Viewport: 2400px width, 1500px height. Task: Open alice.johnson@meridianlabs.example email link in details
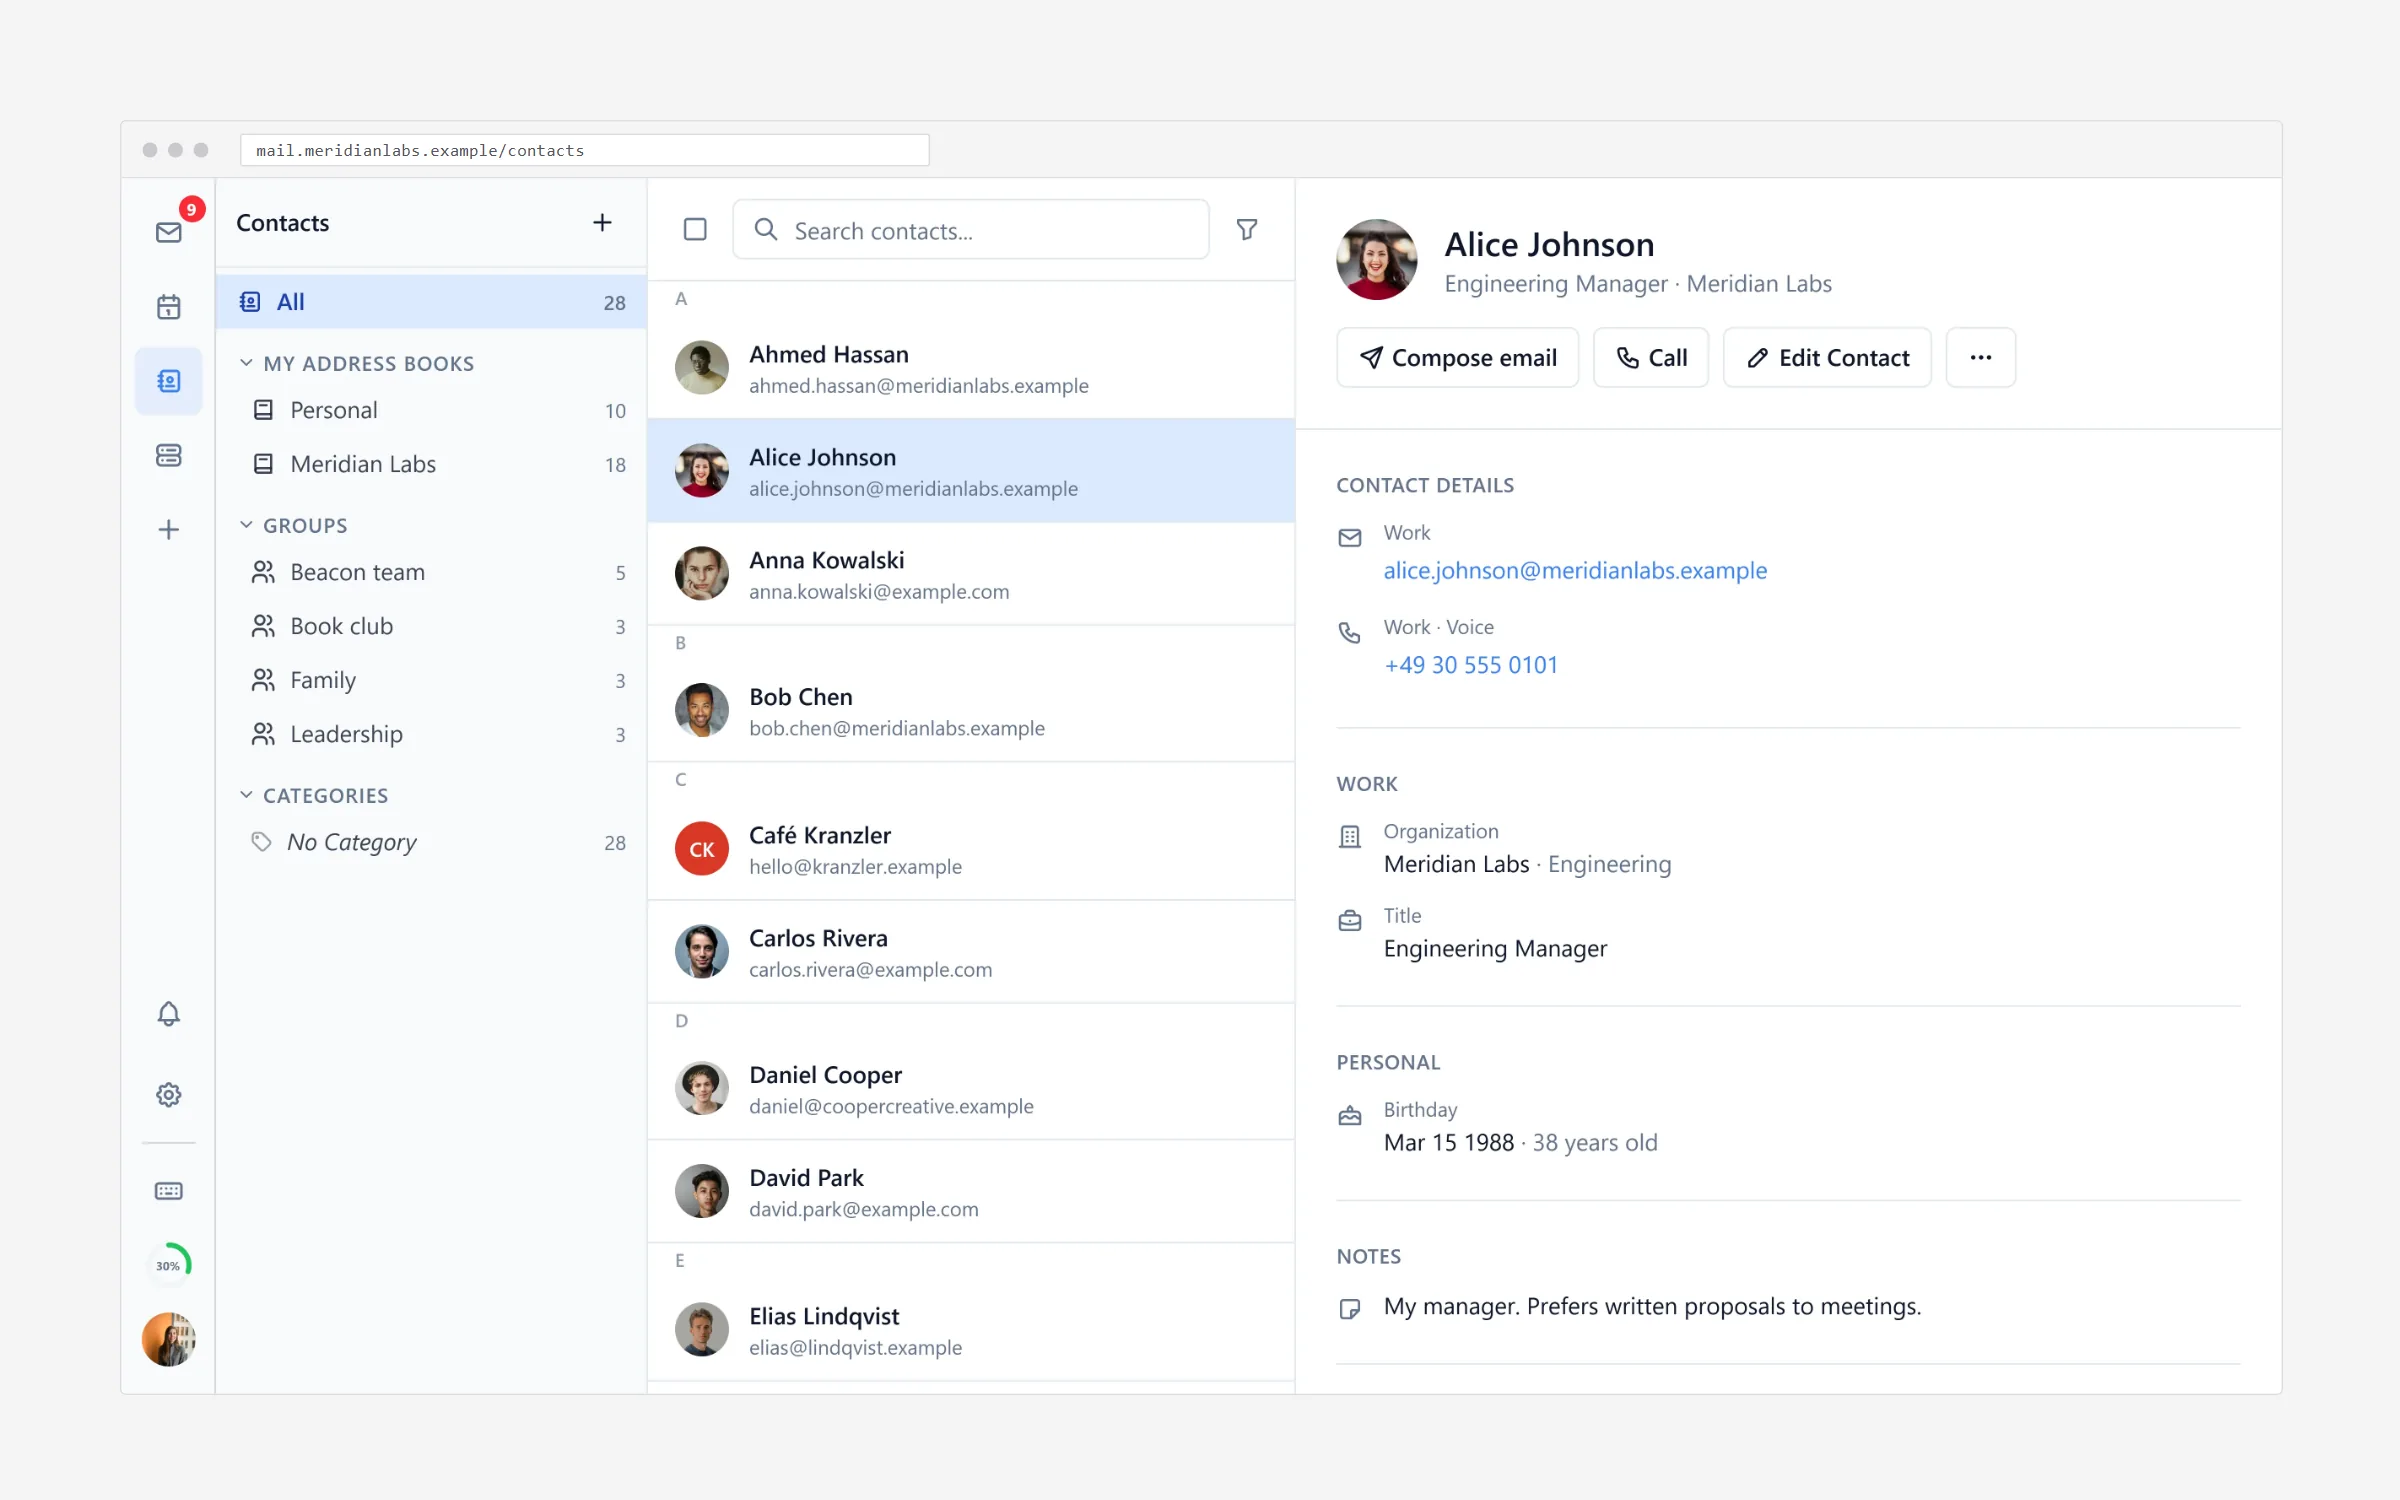pos(1575,571)
